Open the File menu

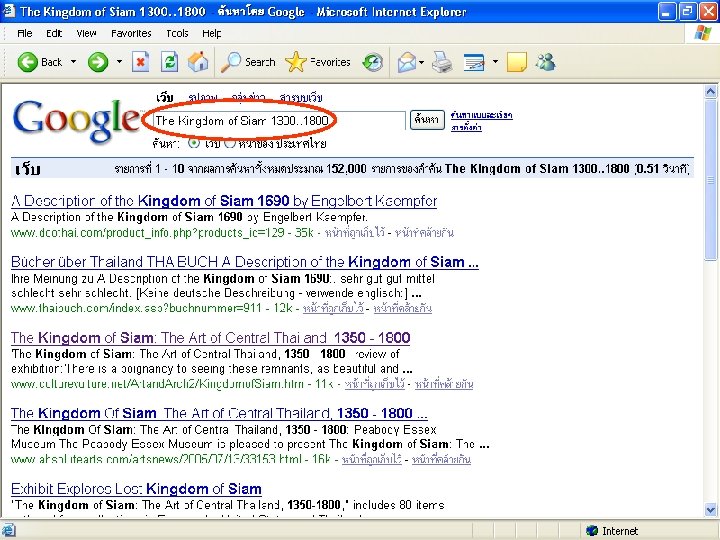pyautogui.click(x=25, y=33)
